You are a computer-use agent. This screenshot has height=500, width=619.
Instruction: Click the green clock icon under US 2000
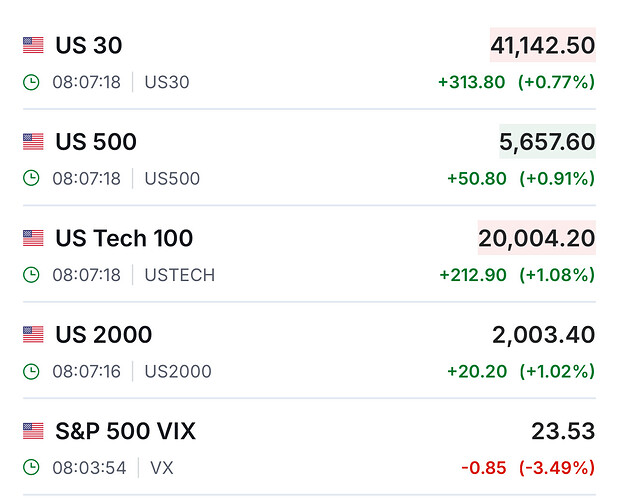31,371
